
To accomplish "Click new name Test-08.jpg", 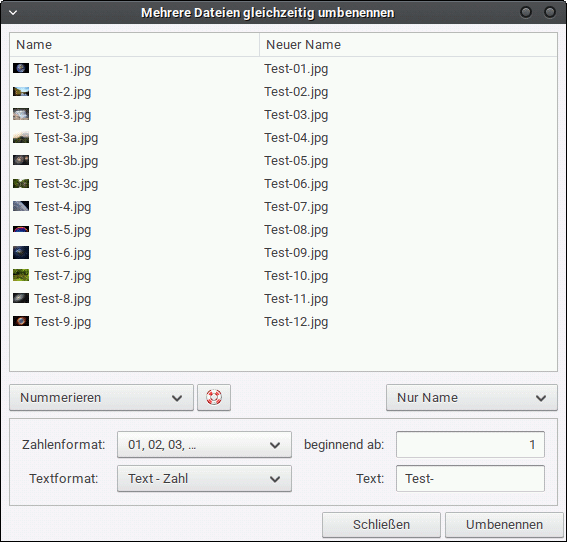I will (x=296, y=230).
